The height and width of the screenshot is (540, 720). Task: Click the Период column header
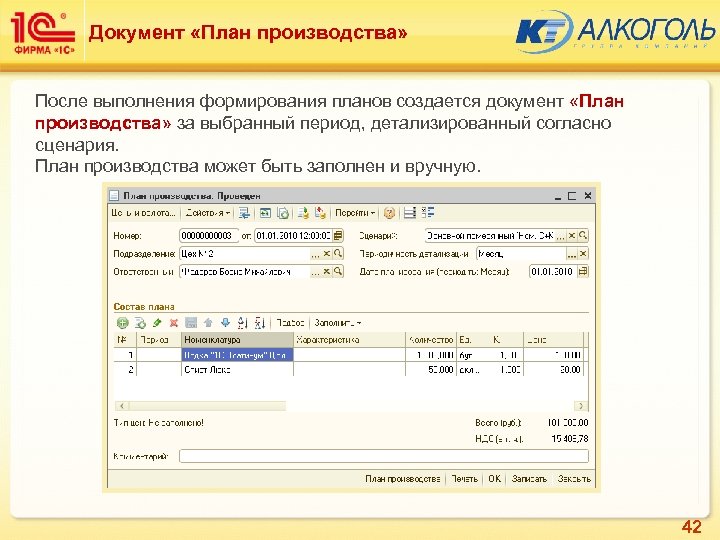tap(159, 340)
